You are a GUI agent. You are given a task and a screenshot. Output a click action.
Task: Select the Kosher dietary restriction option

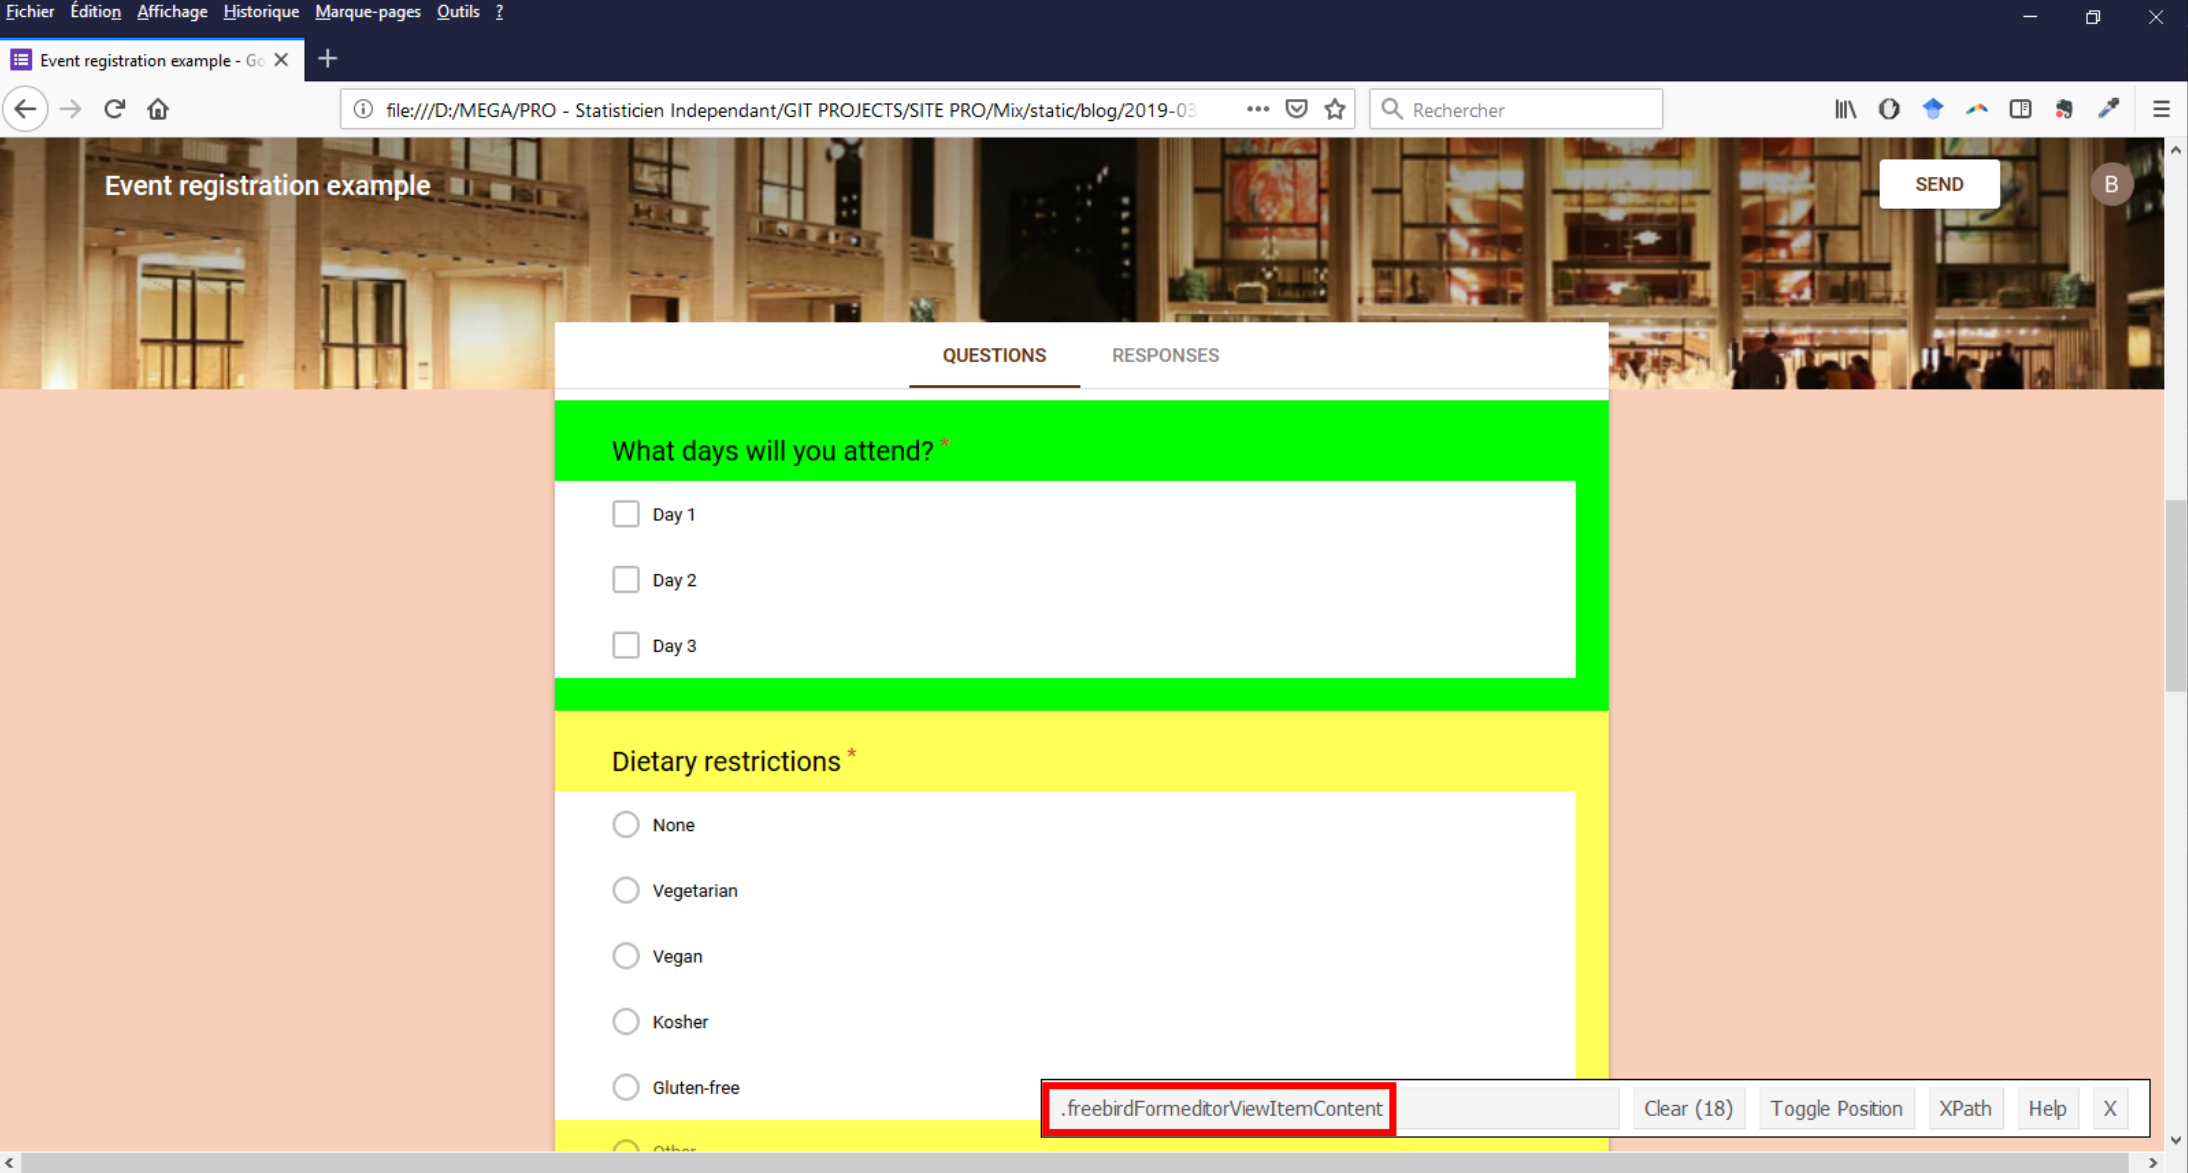[x=625, y=1021]
